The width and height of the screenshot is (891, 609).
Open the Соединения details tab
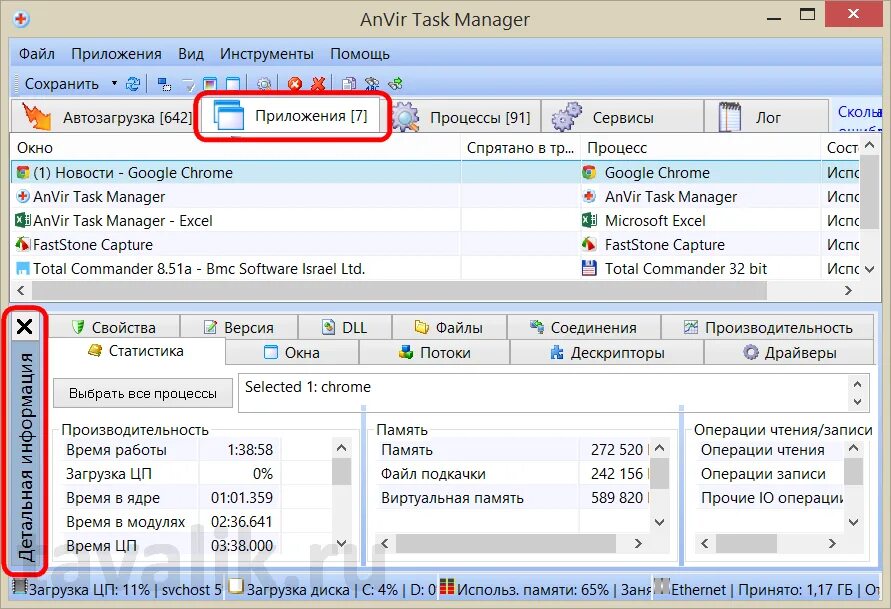(x=584, y=327)
